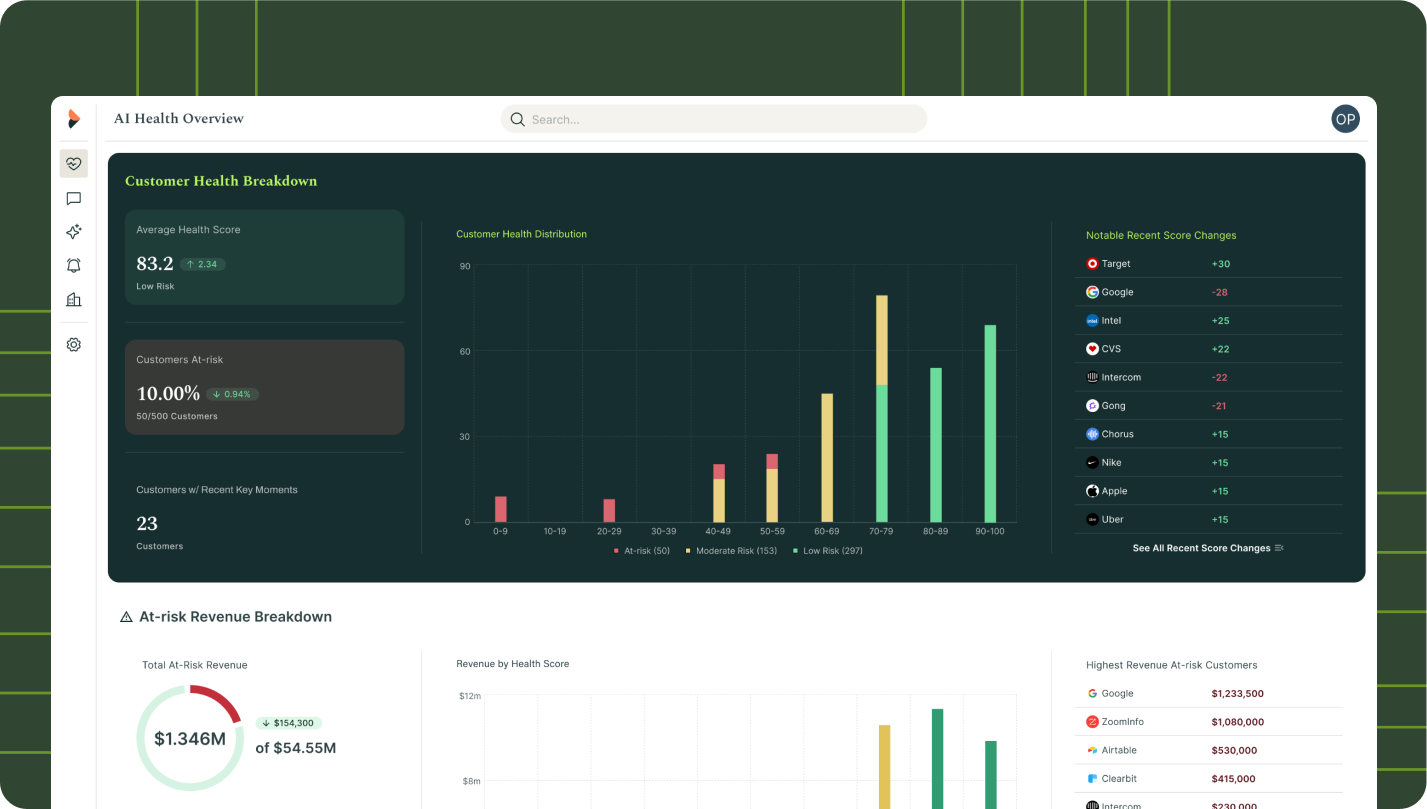1427x809 pixels.
Task: Open the heart health overview sidebar icon
Action: tap(73, 164)
